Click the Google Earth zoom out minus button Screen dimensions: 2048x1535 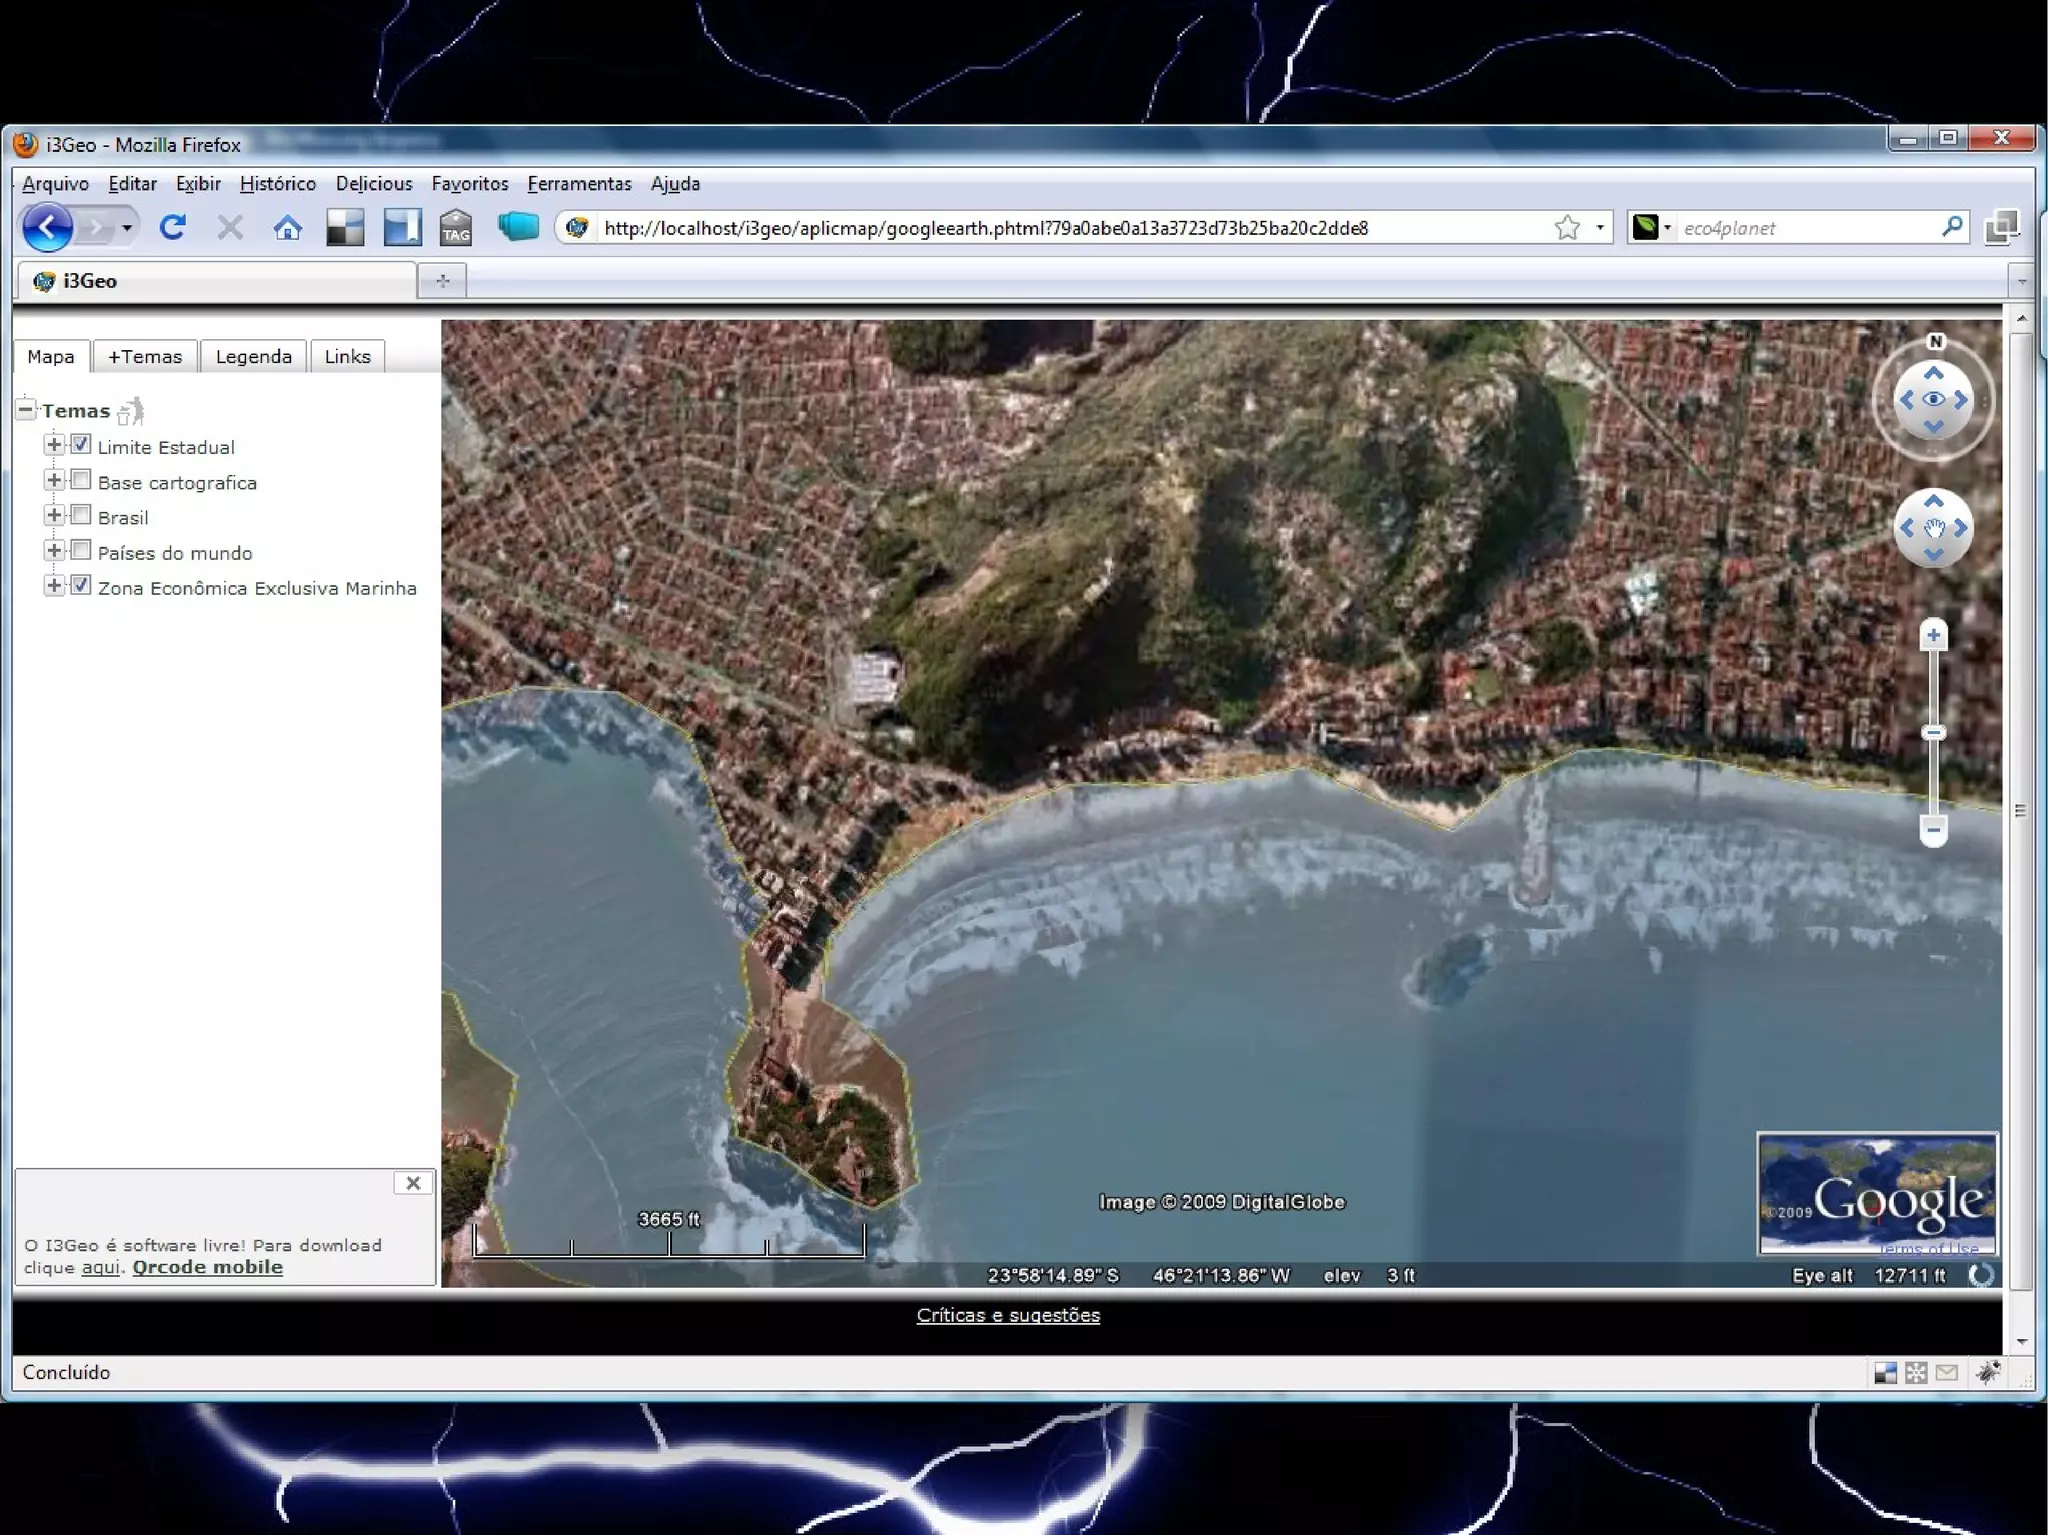pos(1933,829)
